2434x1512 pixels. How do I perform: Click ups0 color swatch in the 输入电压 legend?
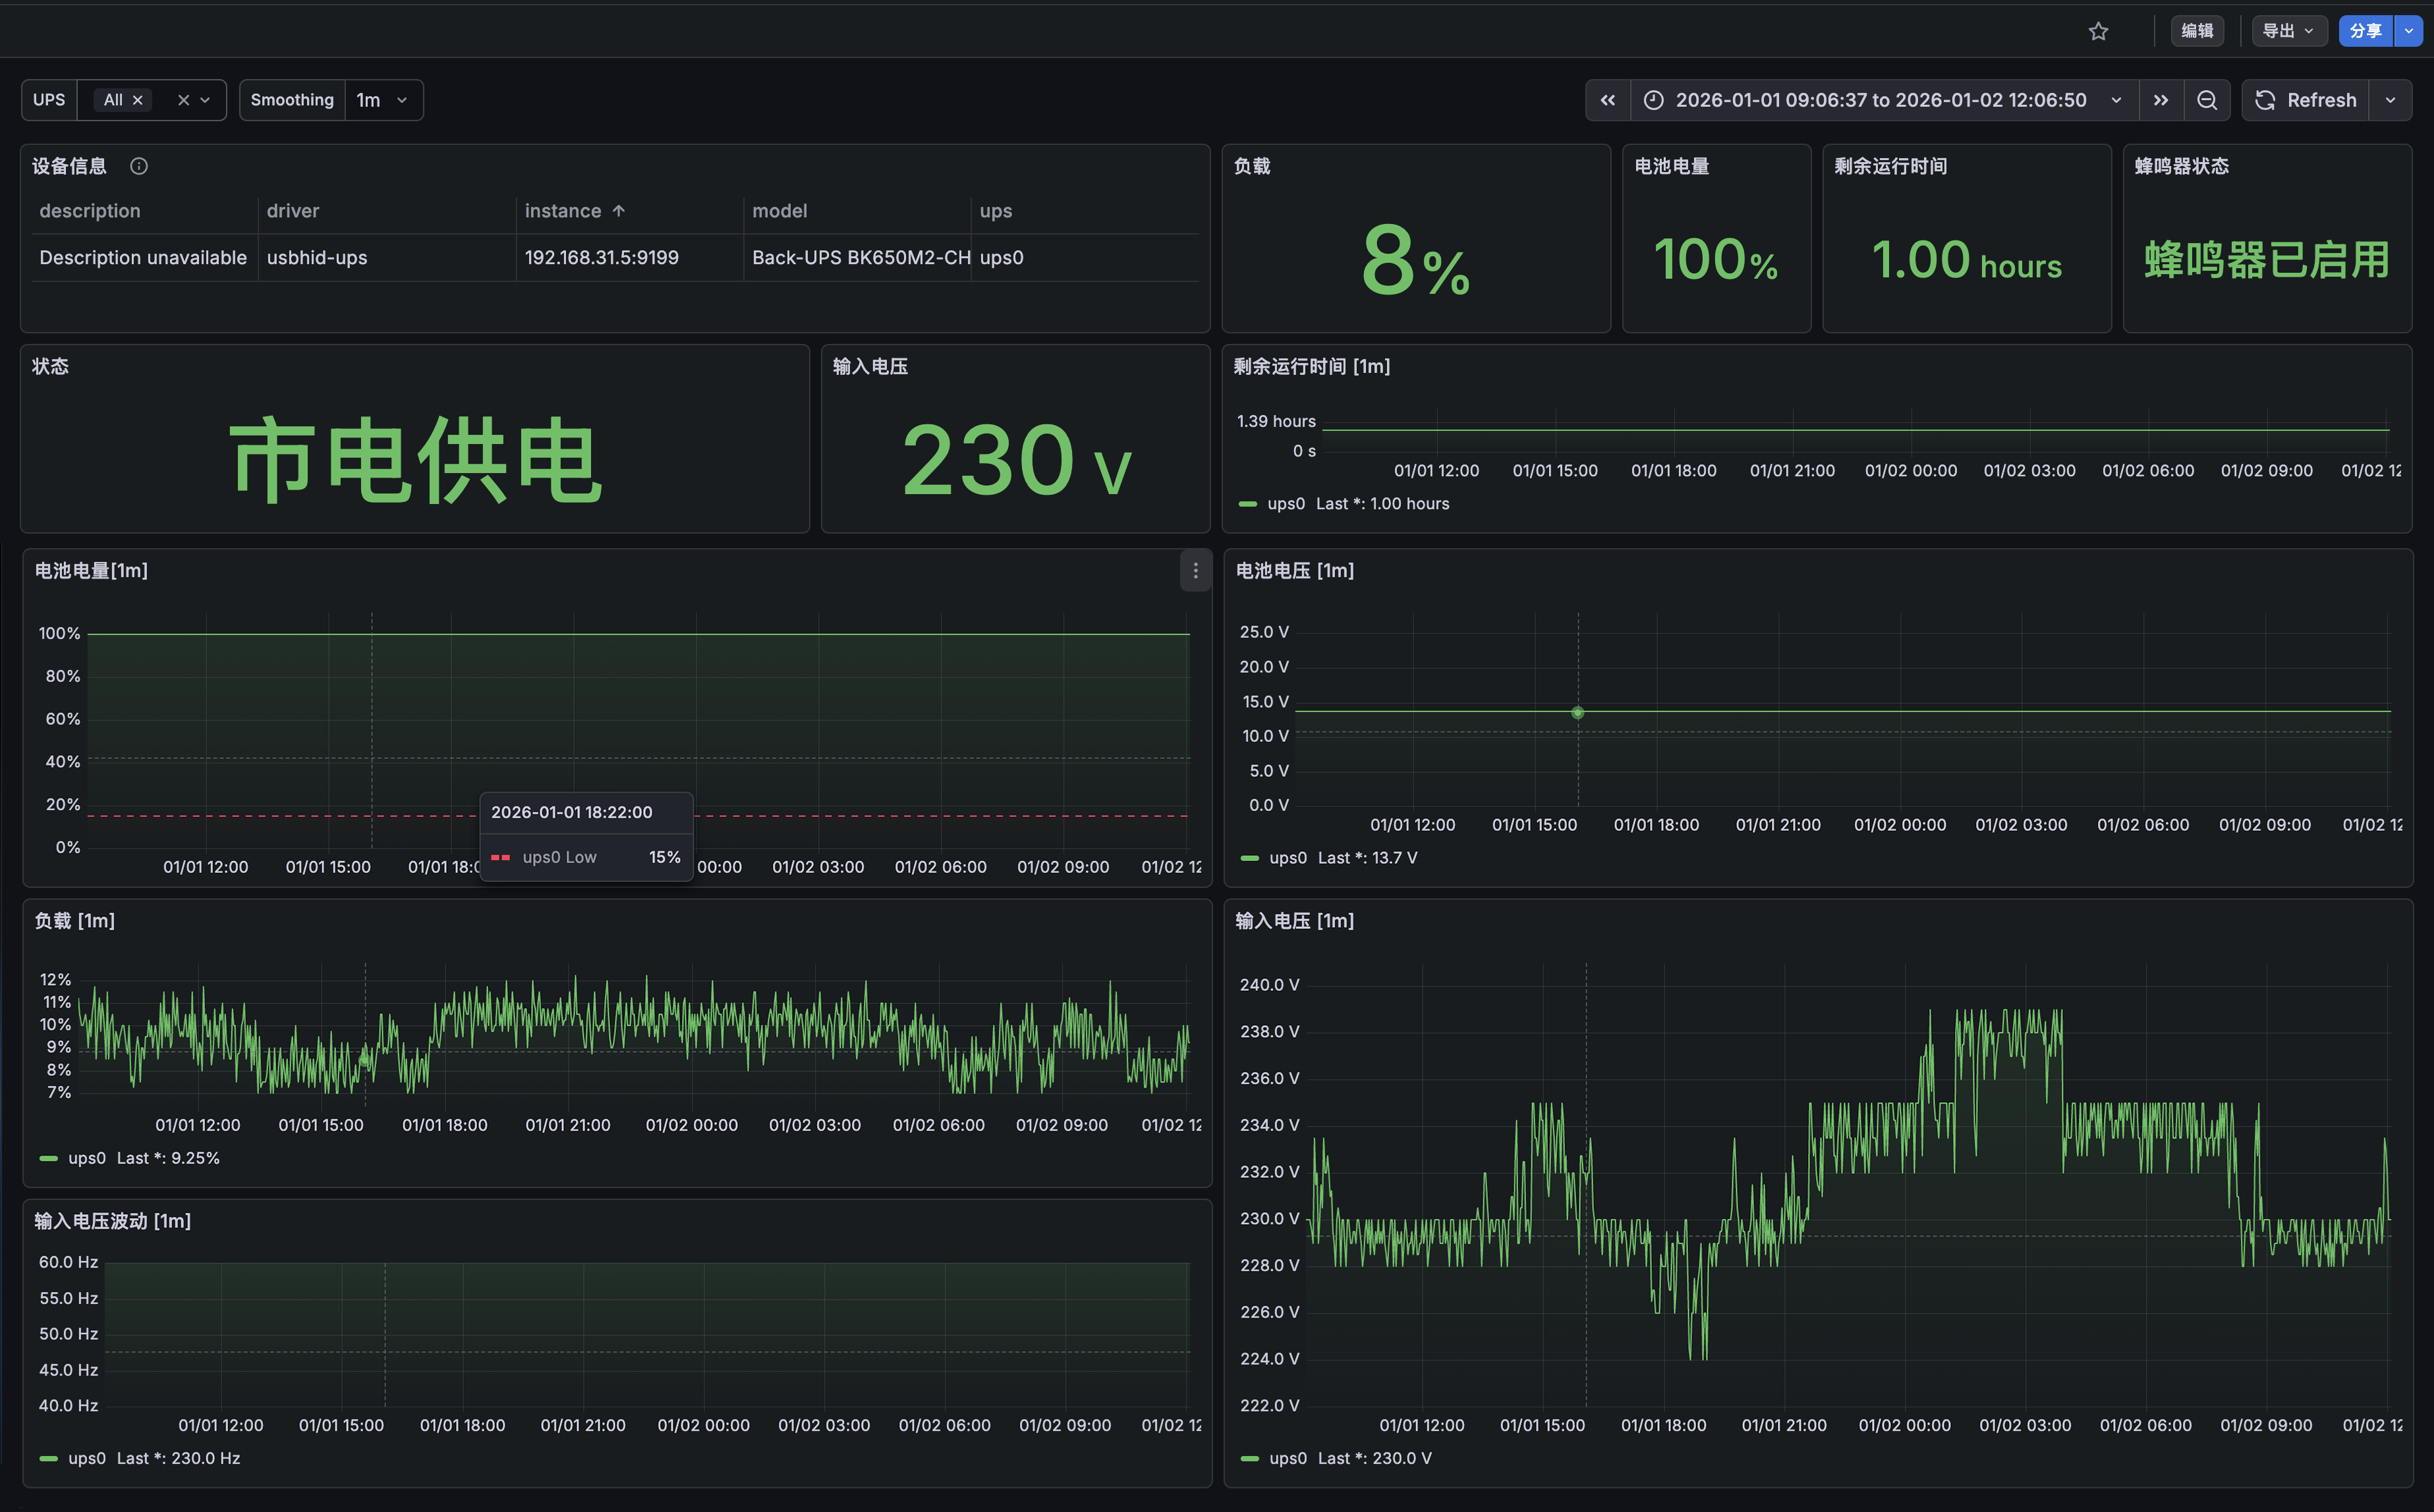click(x=1249, y=1458)
